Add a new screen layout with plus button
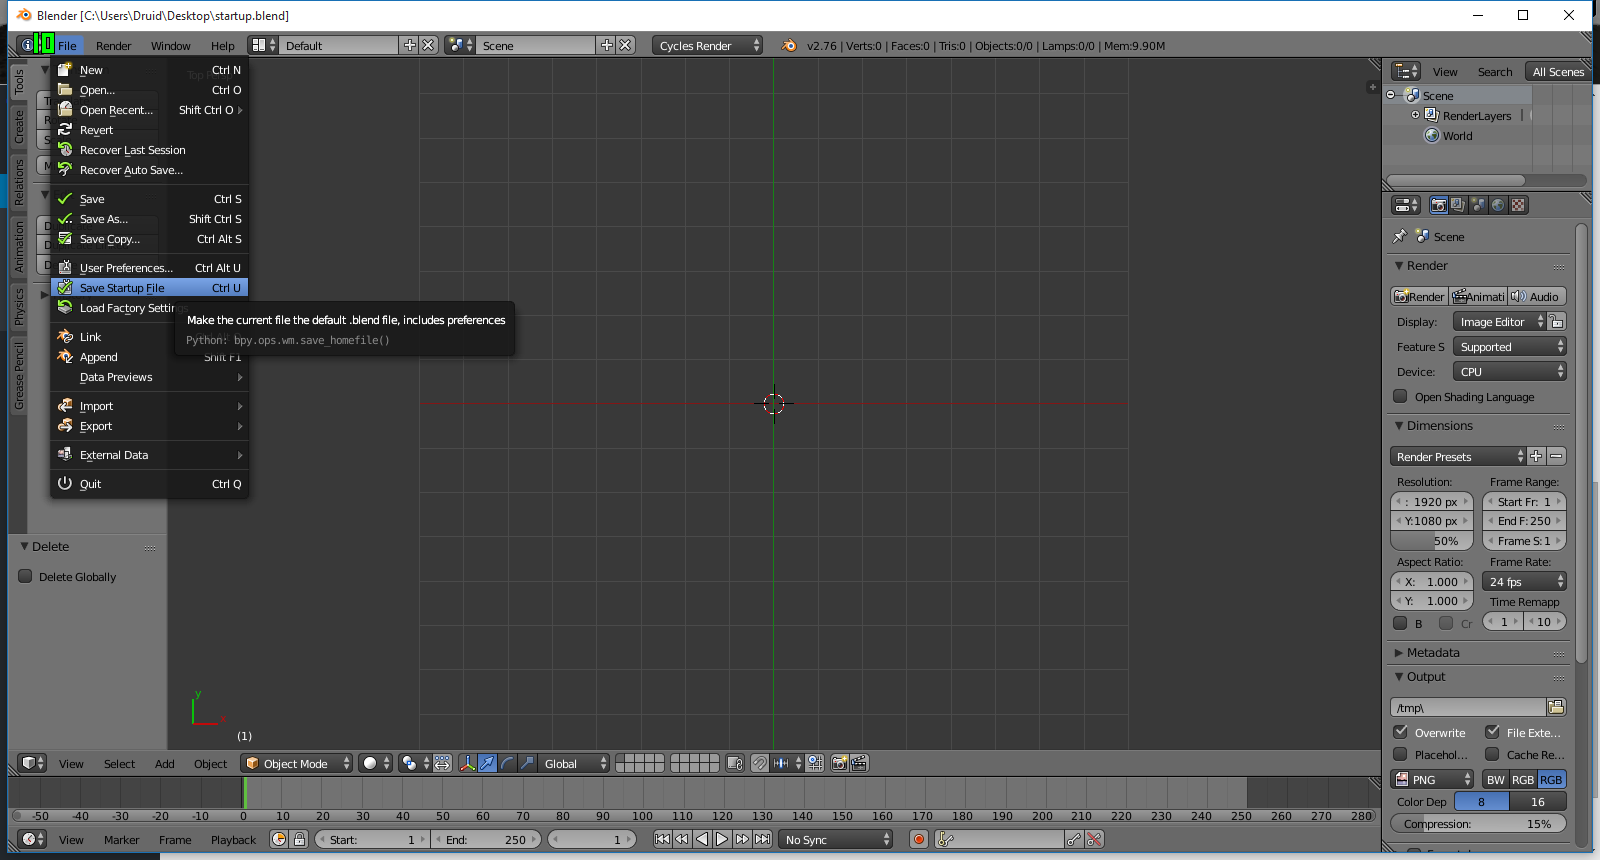Image resolution: width=1600 pixels, height=860 pixels. click(409, 45)
